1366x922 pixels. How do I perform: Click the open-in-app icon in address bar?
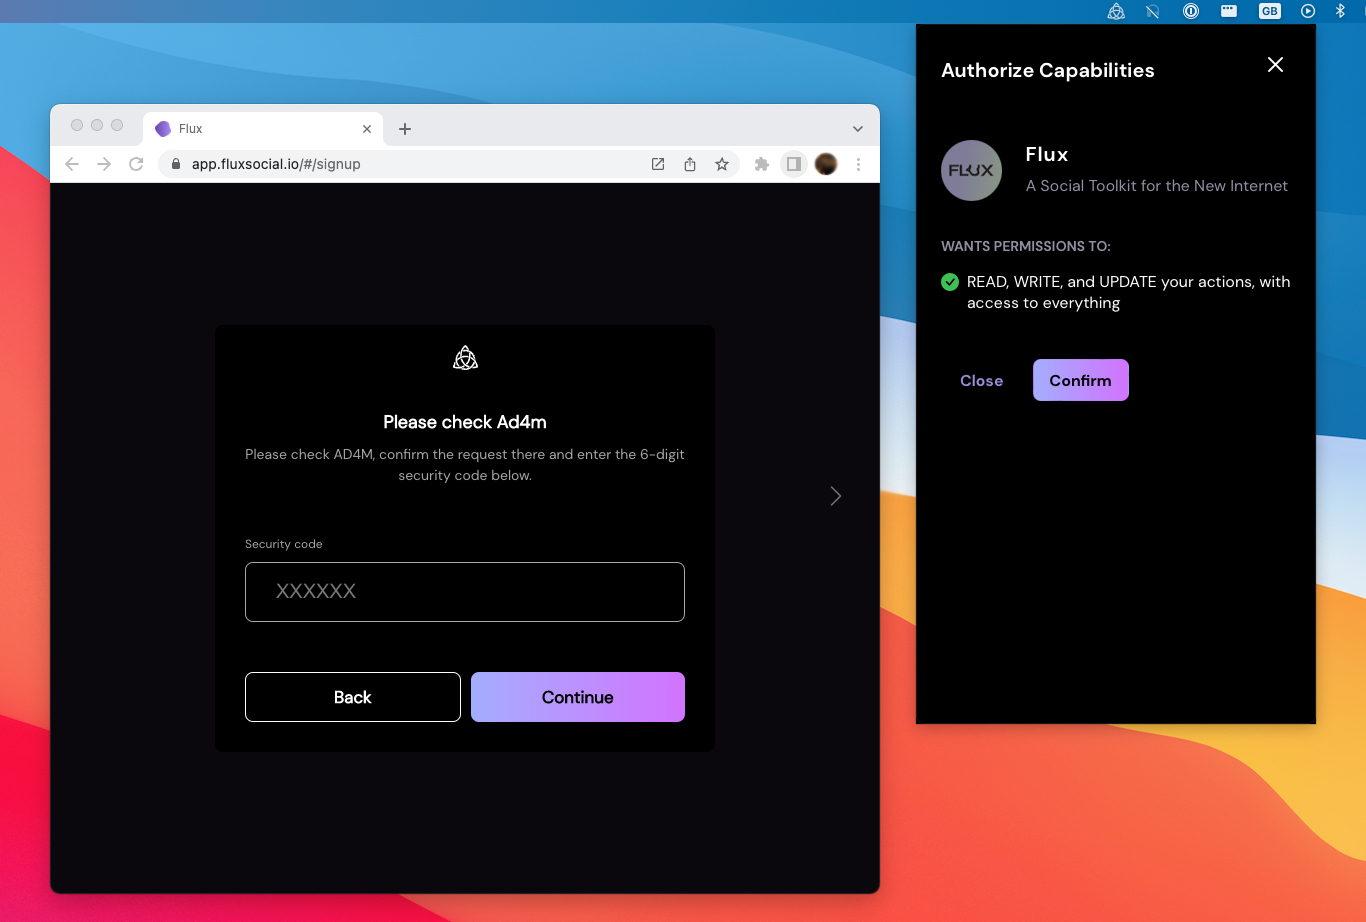click(x=658, y=164)
